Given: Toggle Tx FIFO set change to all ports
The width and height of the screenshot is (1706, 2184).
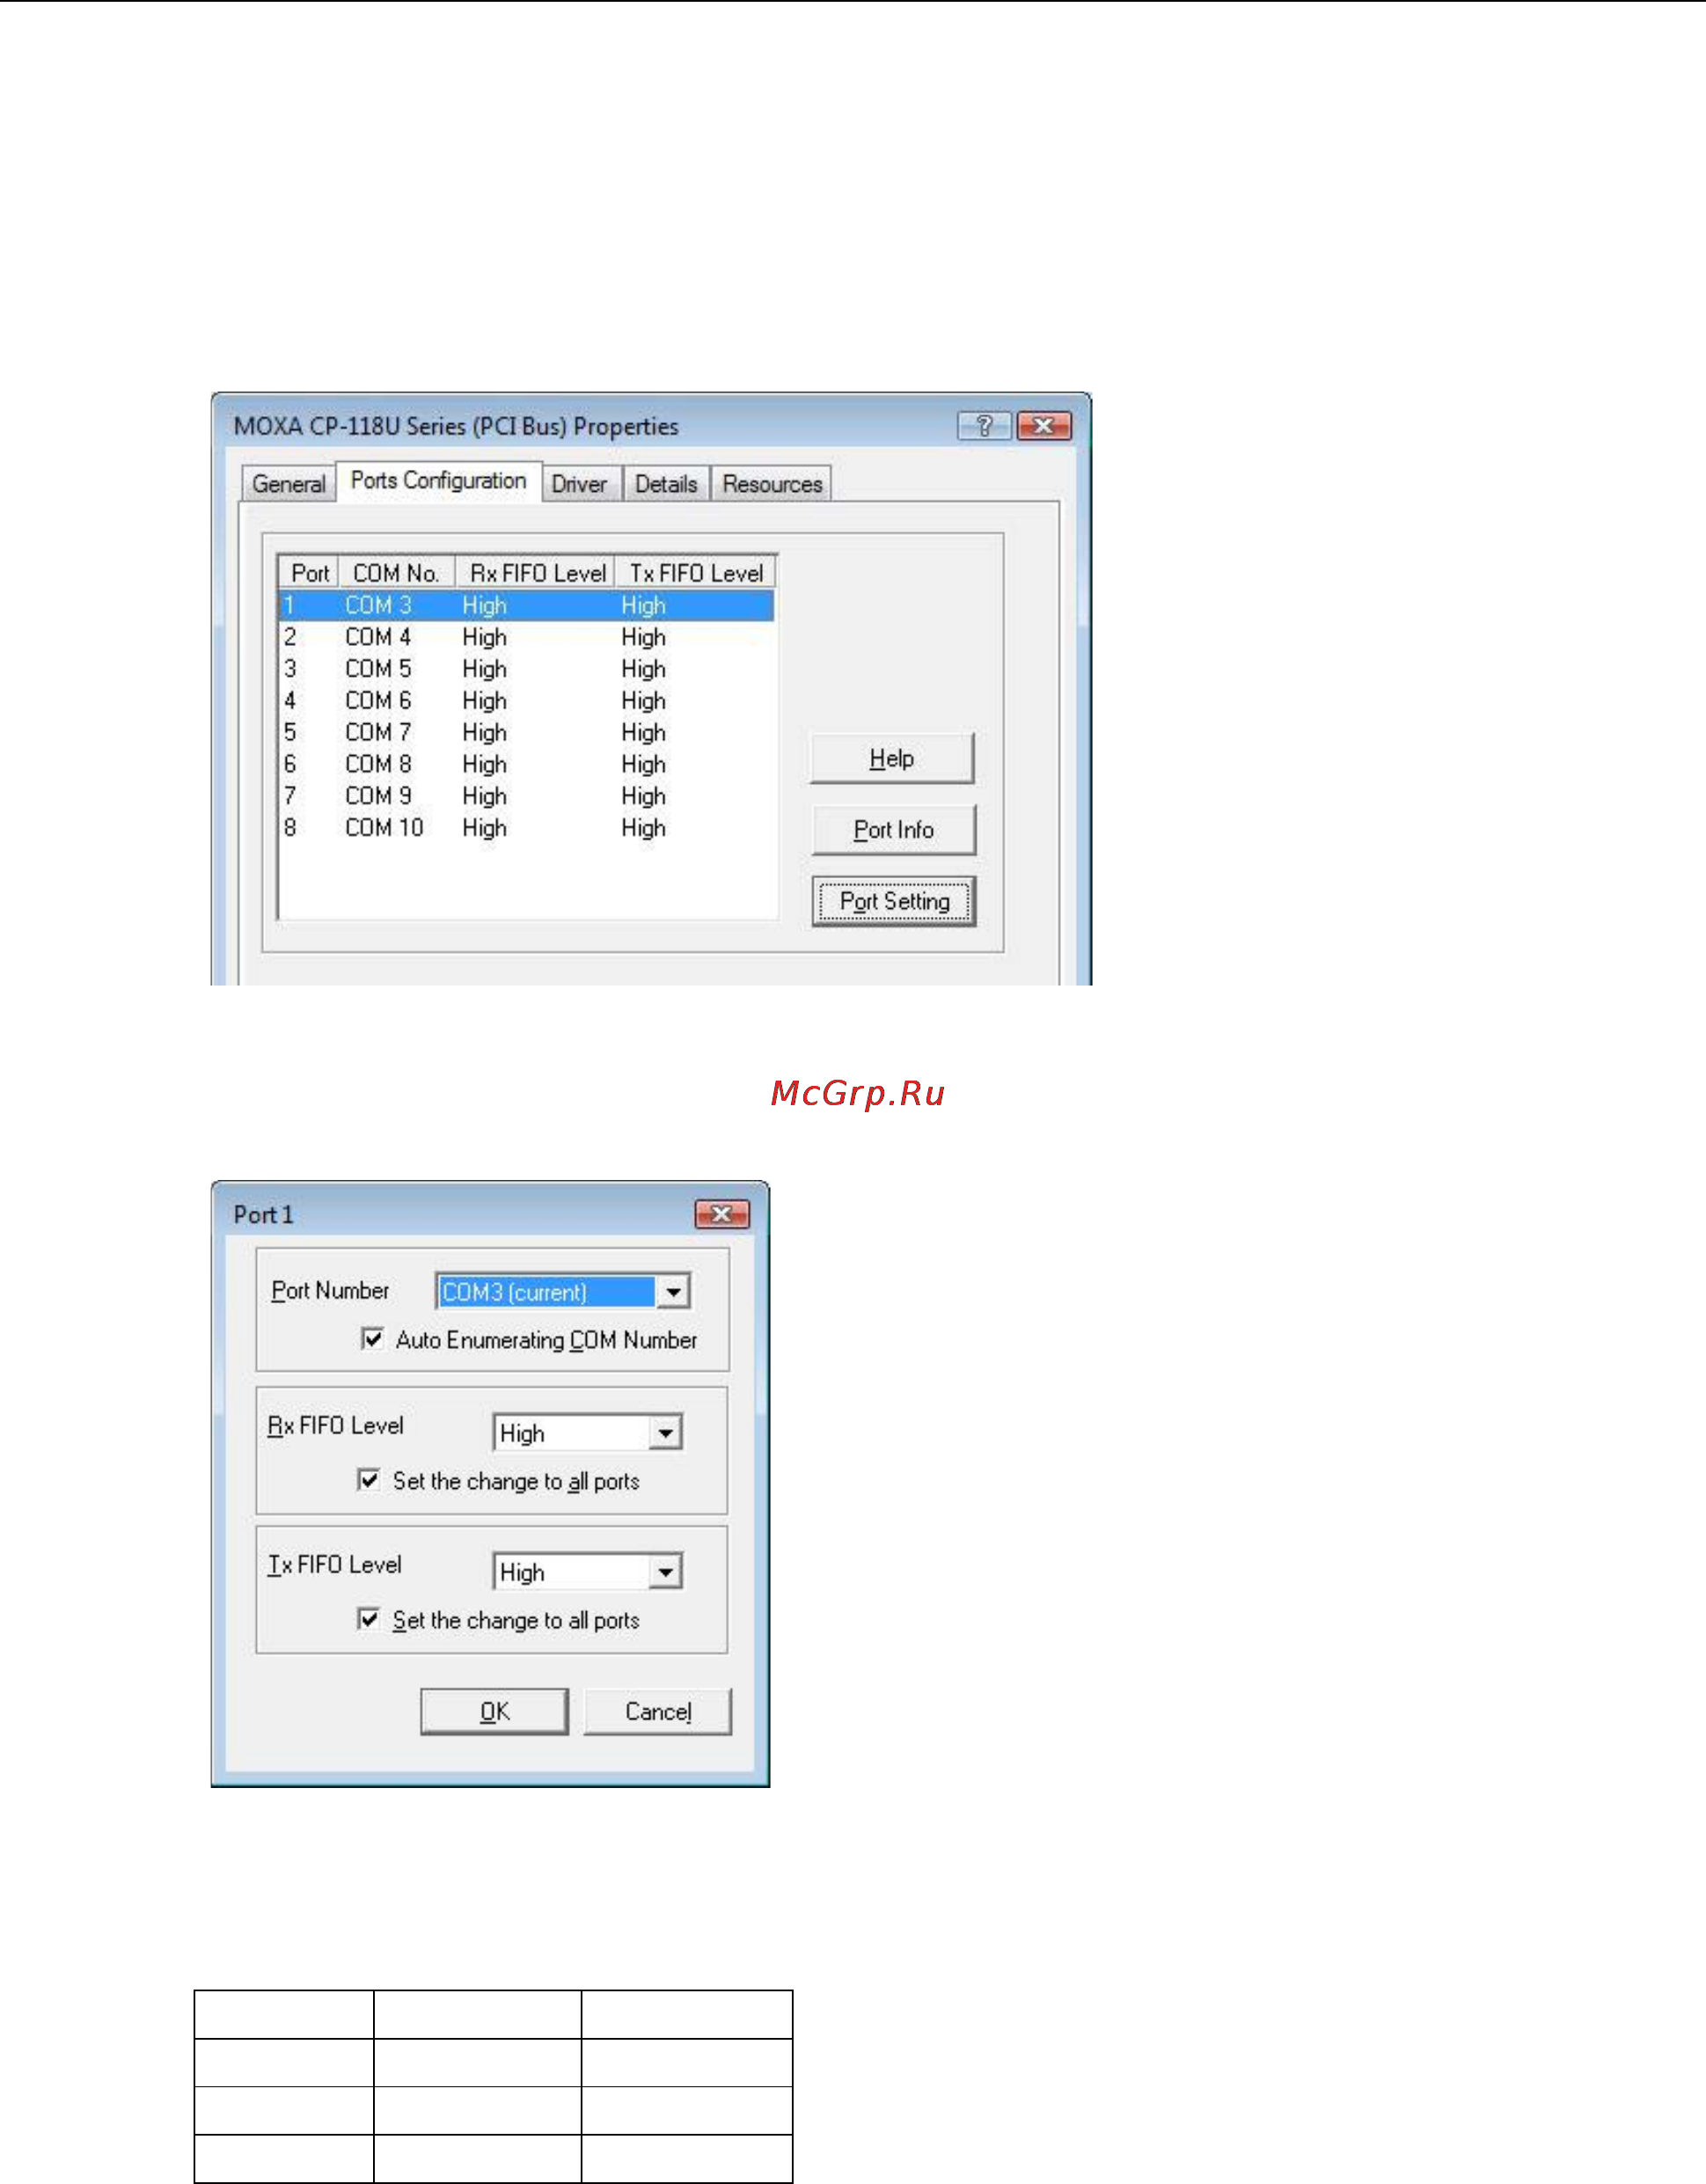Looking at the screenshot, I should pos(369,1619).
